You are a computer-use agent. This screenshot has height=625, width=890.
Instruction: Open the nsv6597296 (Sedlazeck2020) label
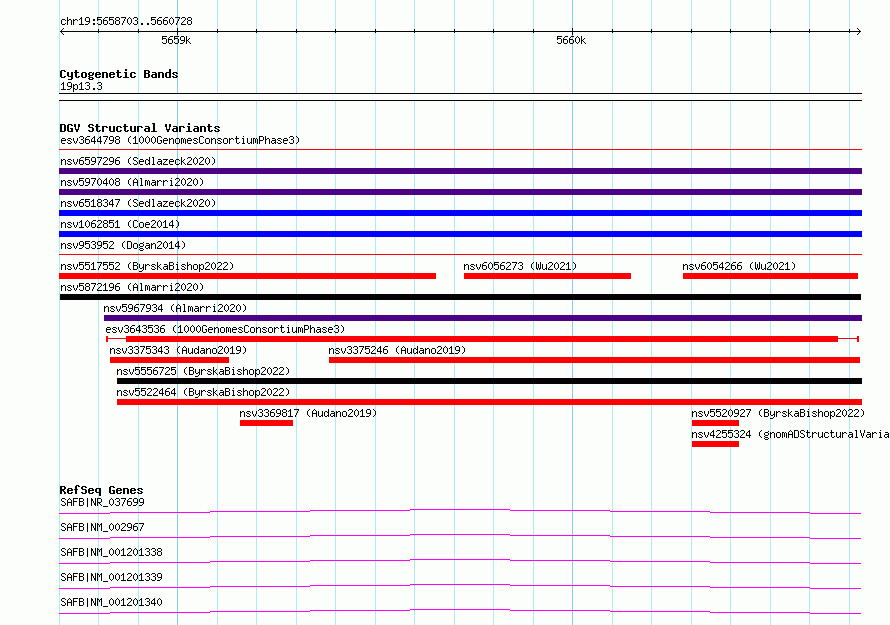pyautogui.click(x=138, y=161)
